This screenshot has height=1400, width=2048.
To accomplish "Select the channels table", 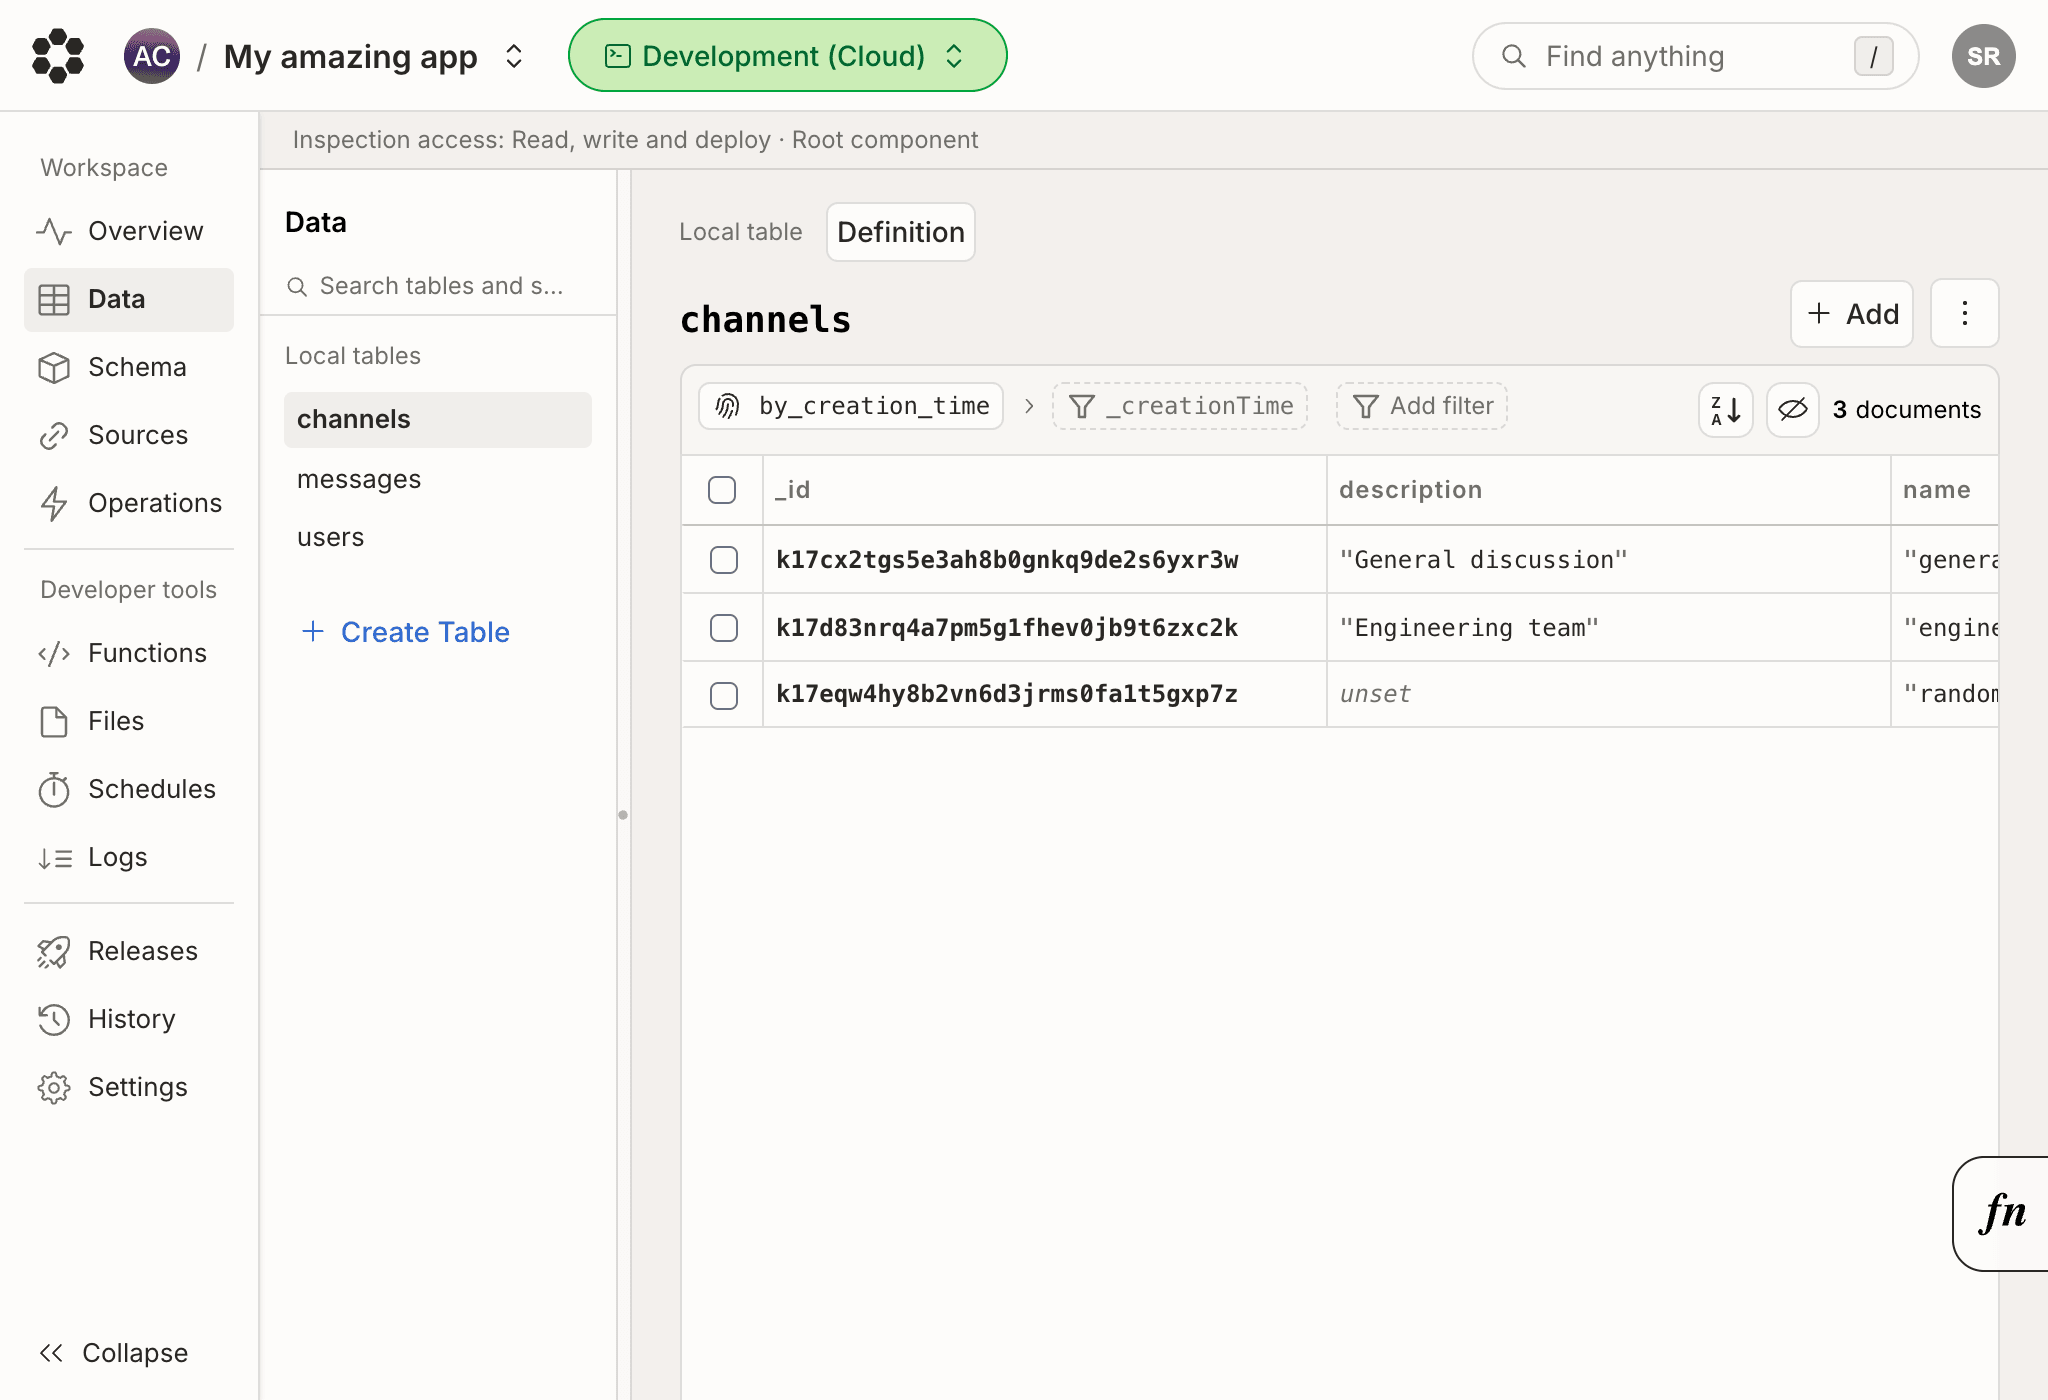I will (438, 419).
